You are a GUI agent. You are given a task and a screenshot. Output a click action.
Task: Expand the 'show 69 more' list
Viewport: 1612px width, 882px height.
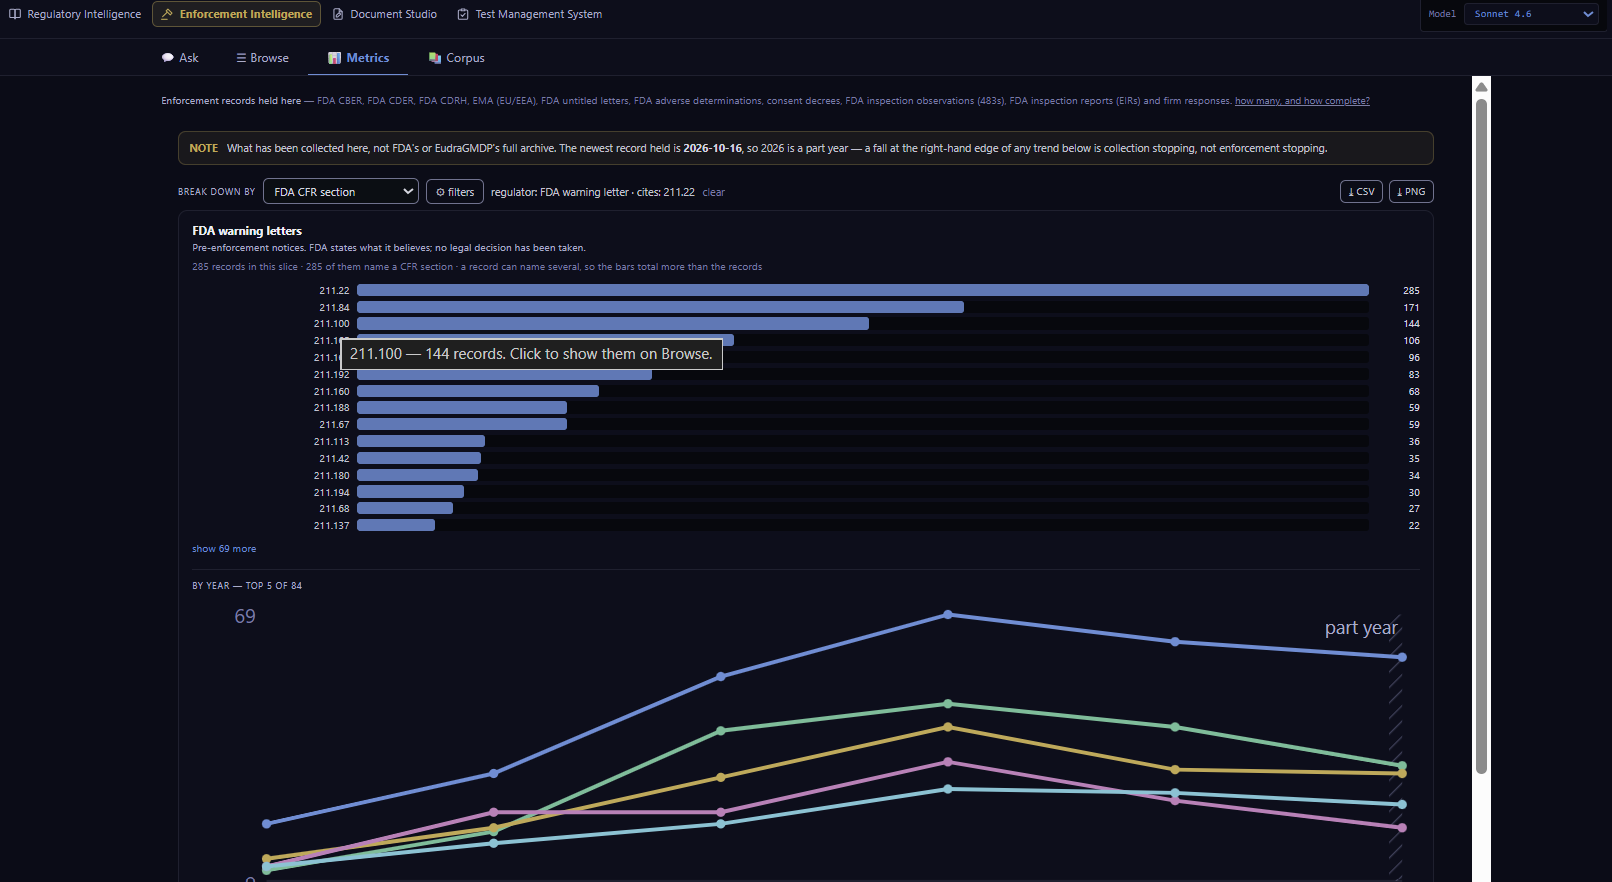click(x=224, y=549)
